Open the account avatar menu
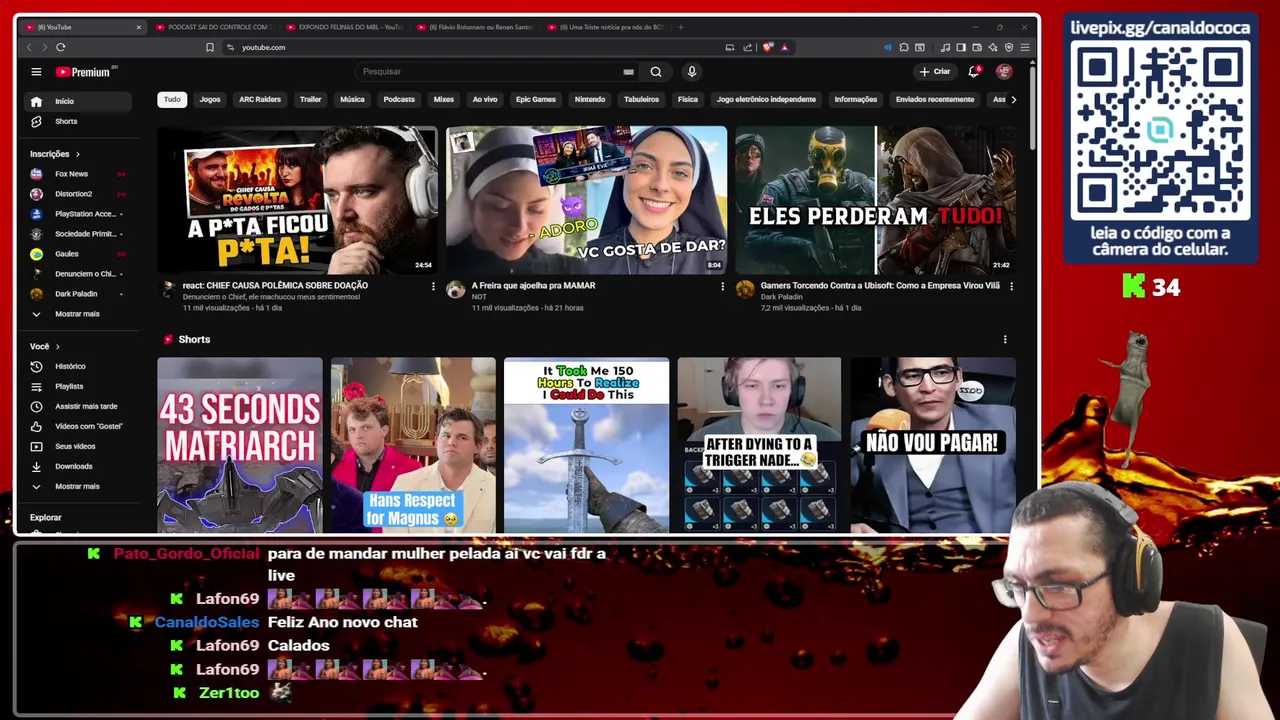The image size is (1280, 720). (x=1004, y=72)
